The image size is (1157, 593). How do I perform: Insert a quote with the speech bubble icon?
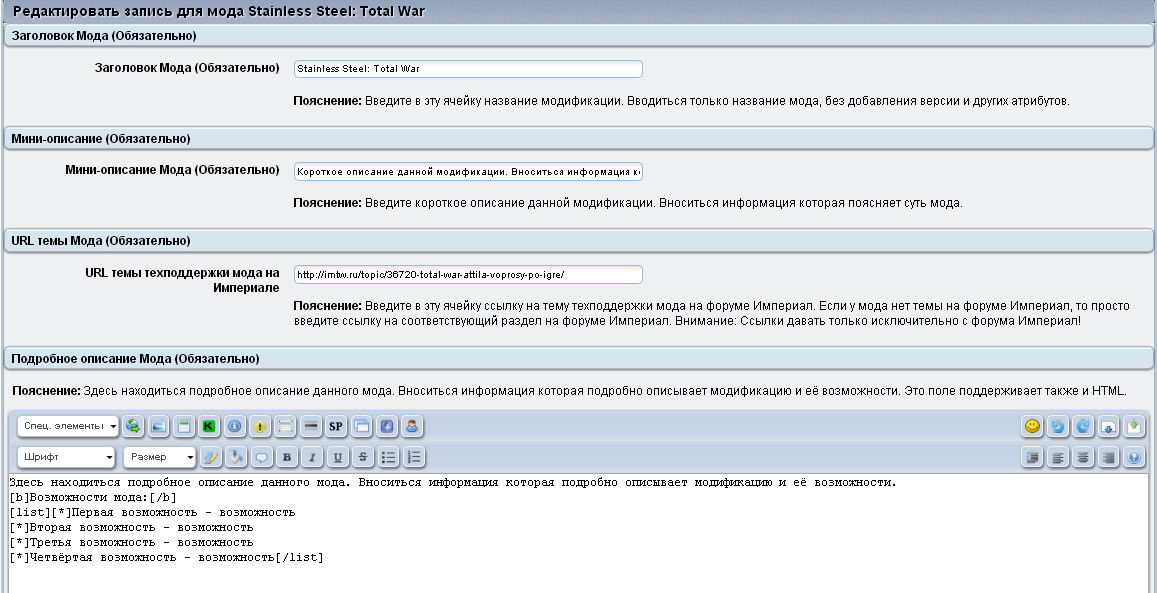coord(261,457)
